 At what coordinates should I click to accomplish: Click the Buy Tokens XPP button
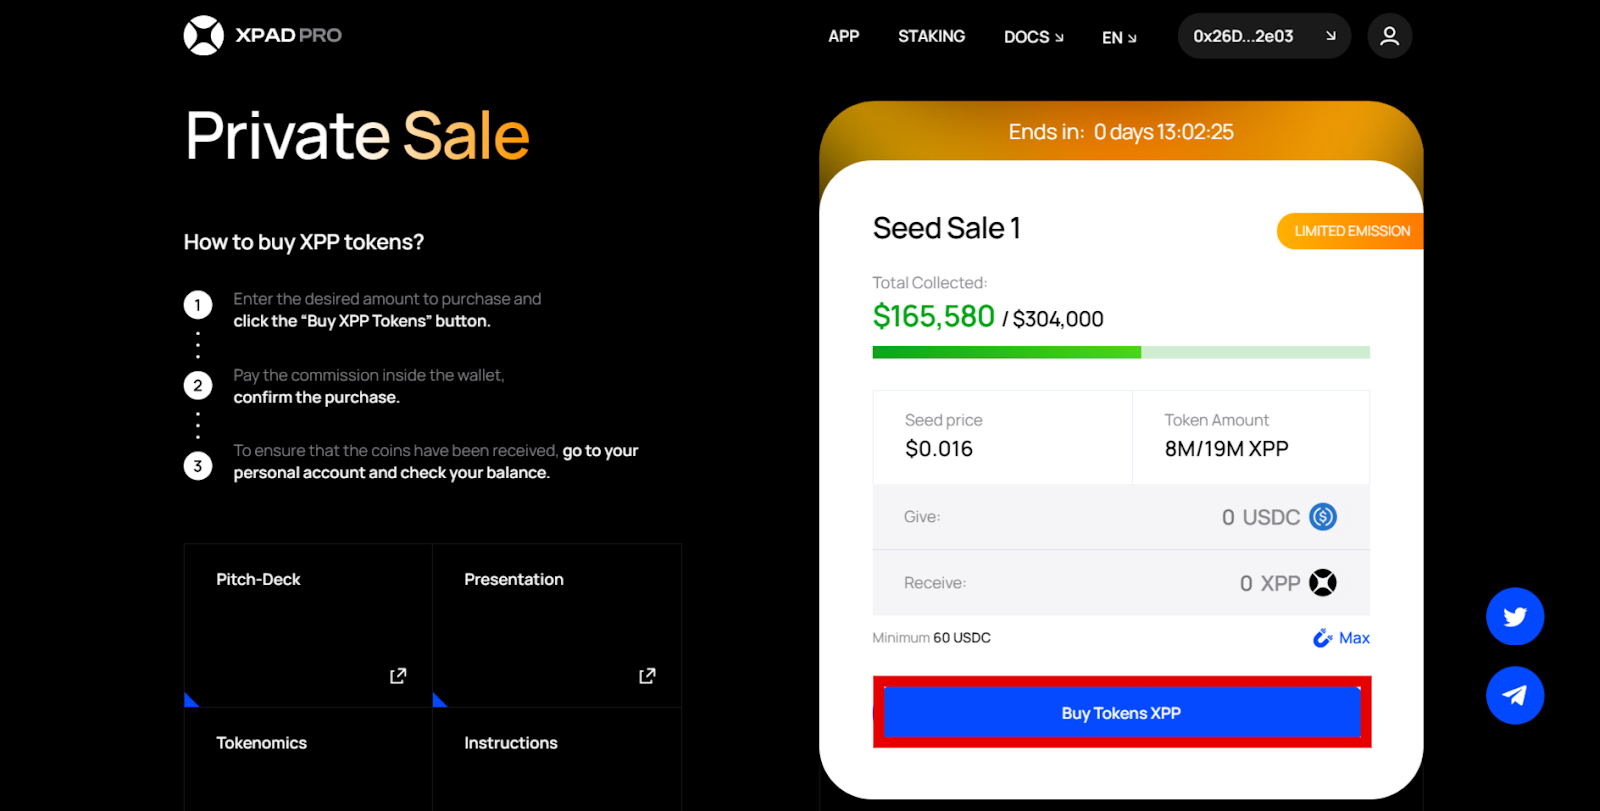click(1121, 713)
